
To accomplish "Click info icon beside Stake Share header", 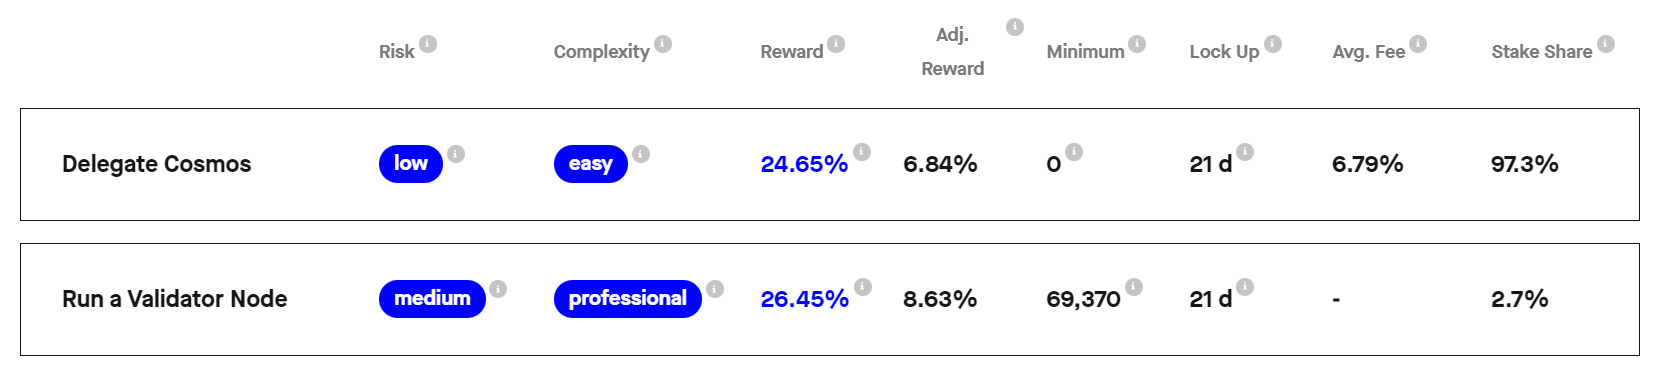I will click(x=1606, y=44).
